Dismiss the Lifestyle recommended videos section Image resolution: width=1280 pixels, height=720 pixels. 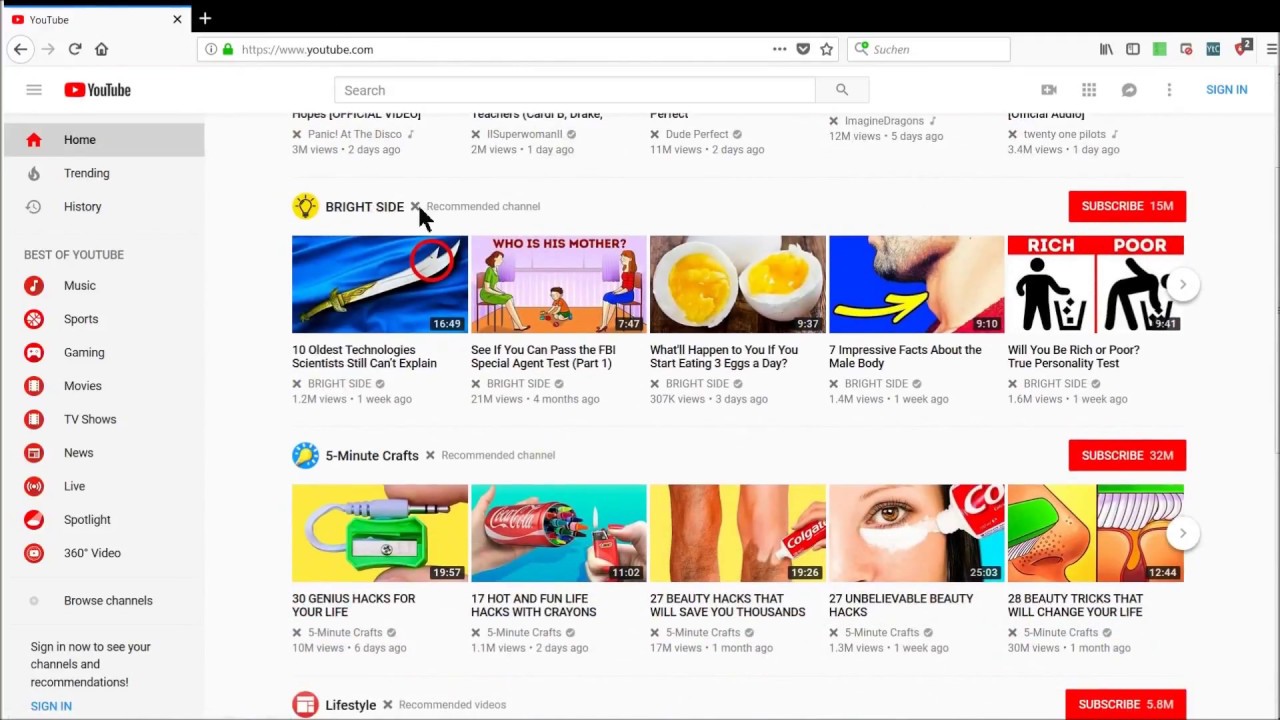pyautogui.click(x=387, y=705)
